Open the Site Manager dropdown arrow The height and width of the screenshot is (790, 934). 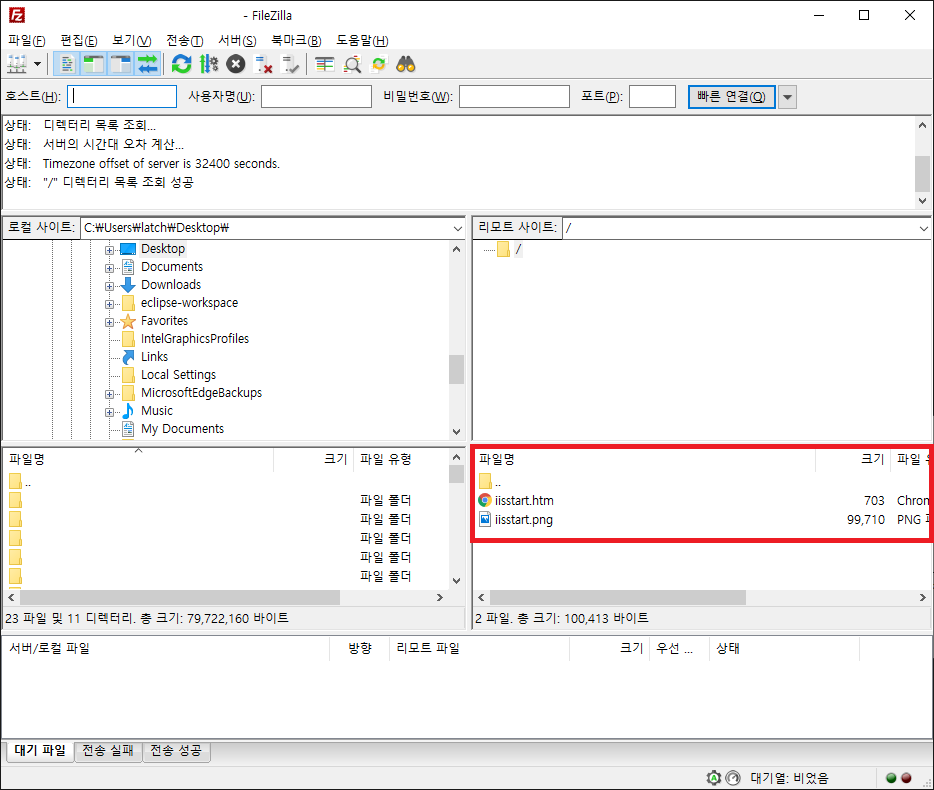coord(38,64)
